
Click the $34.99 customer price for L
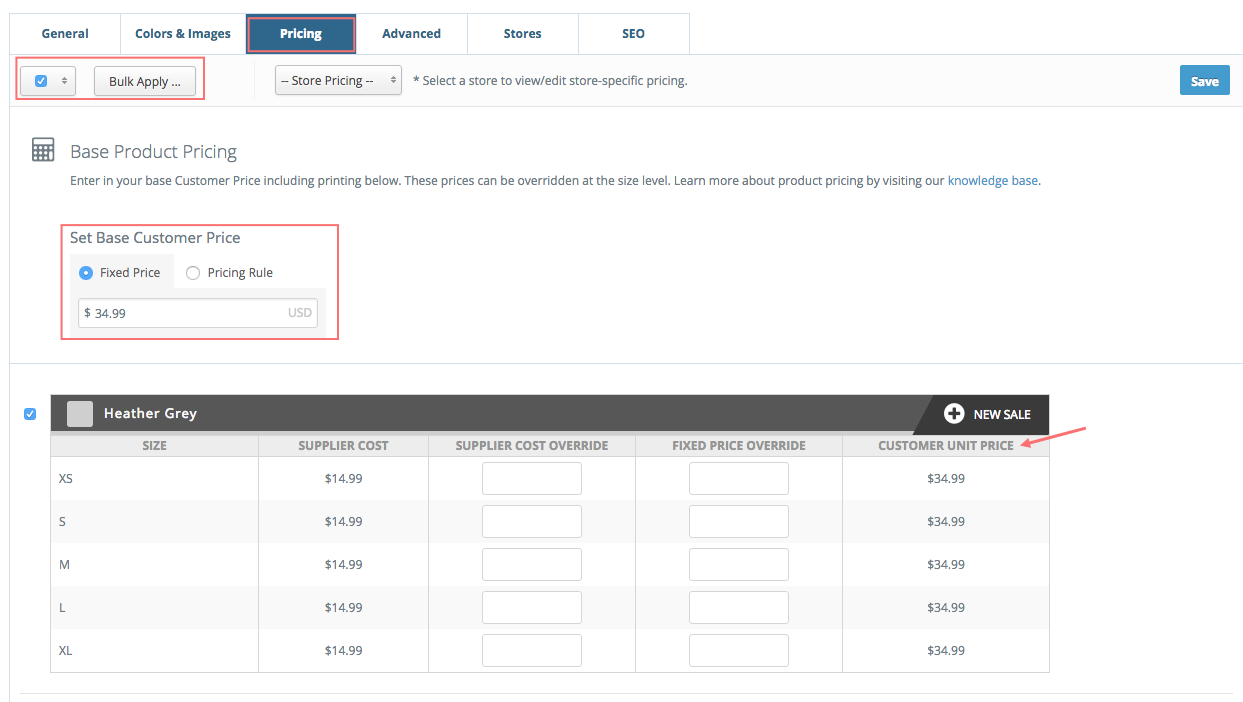coord(946,607)
